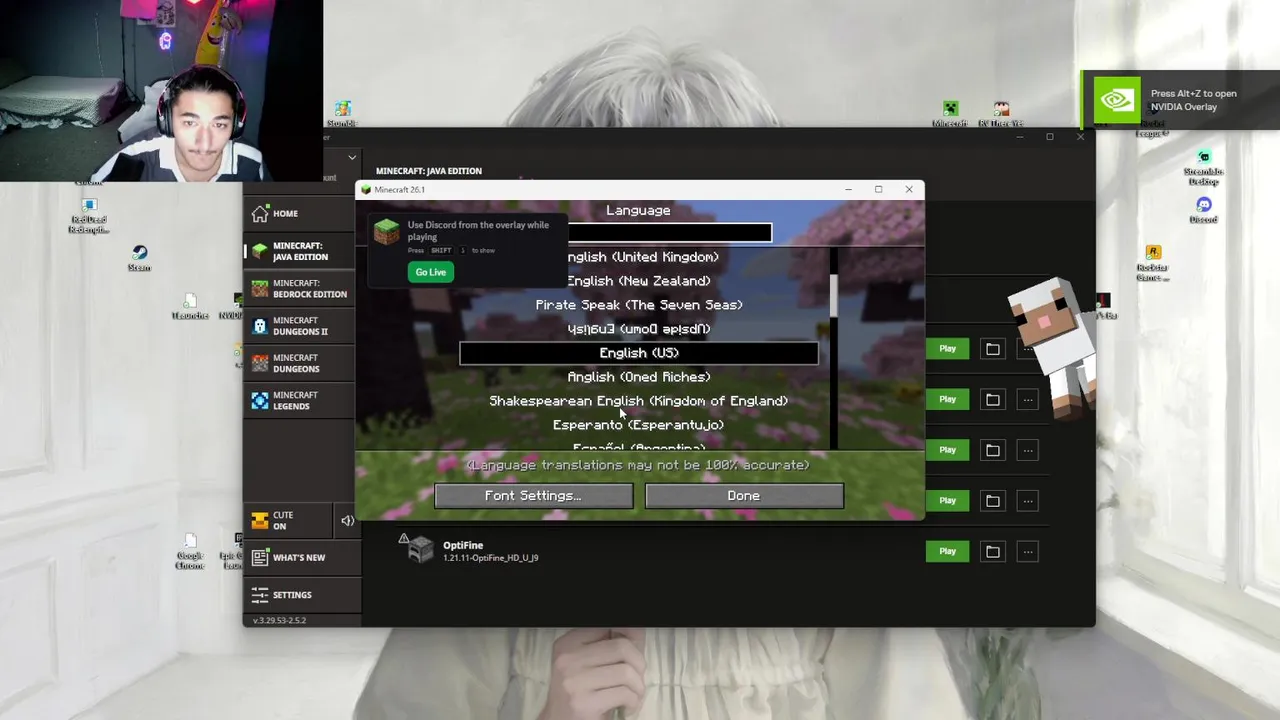
Task: Open more options for third installation row
Action: pyautogui.click(x=1027, y=450)
